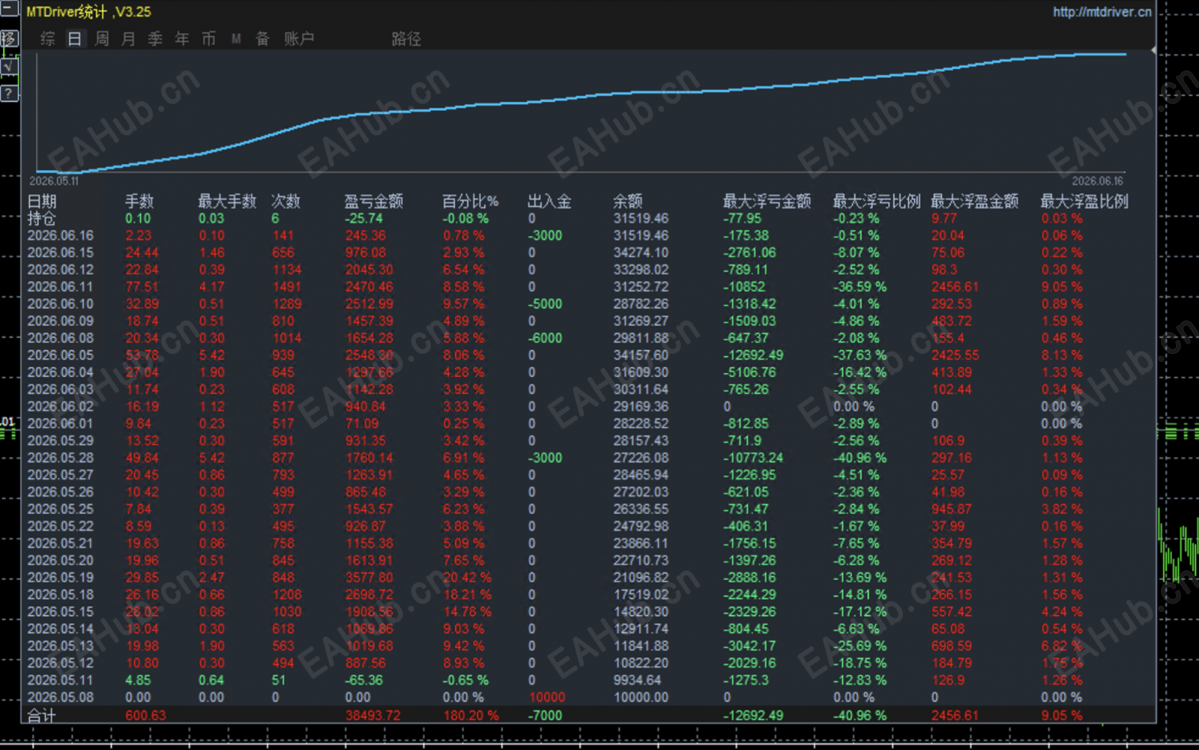Collapse the panel with the minus icon
Image resolution: width=1199 pixels, height=750 pixels.
9,9
